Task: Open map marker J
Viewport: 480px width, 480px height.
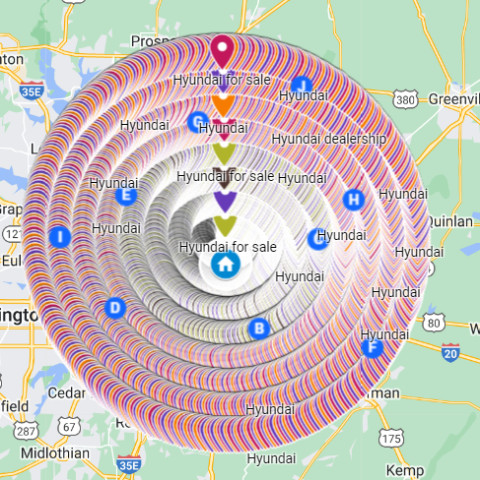Action: click(x=302, y=86)
